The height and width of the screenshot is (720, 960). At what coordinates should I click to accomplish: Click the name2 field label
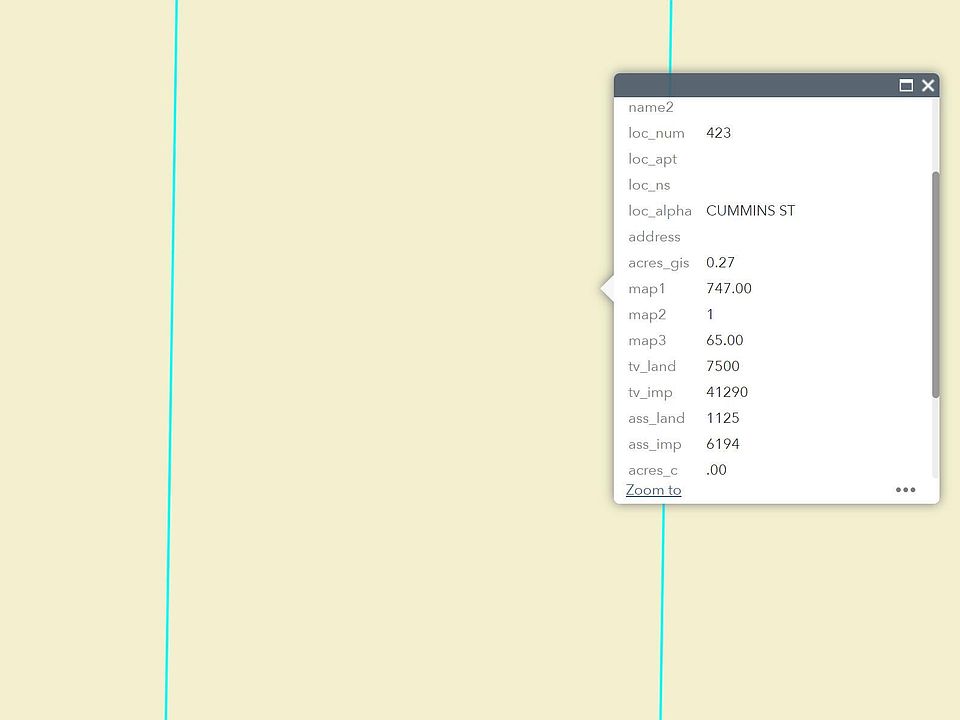(x=651, y=108)
